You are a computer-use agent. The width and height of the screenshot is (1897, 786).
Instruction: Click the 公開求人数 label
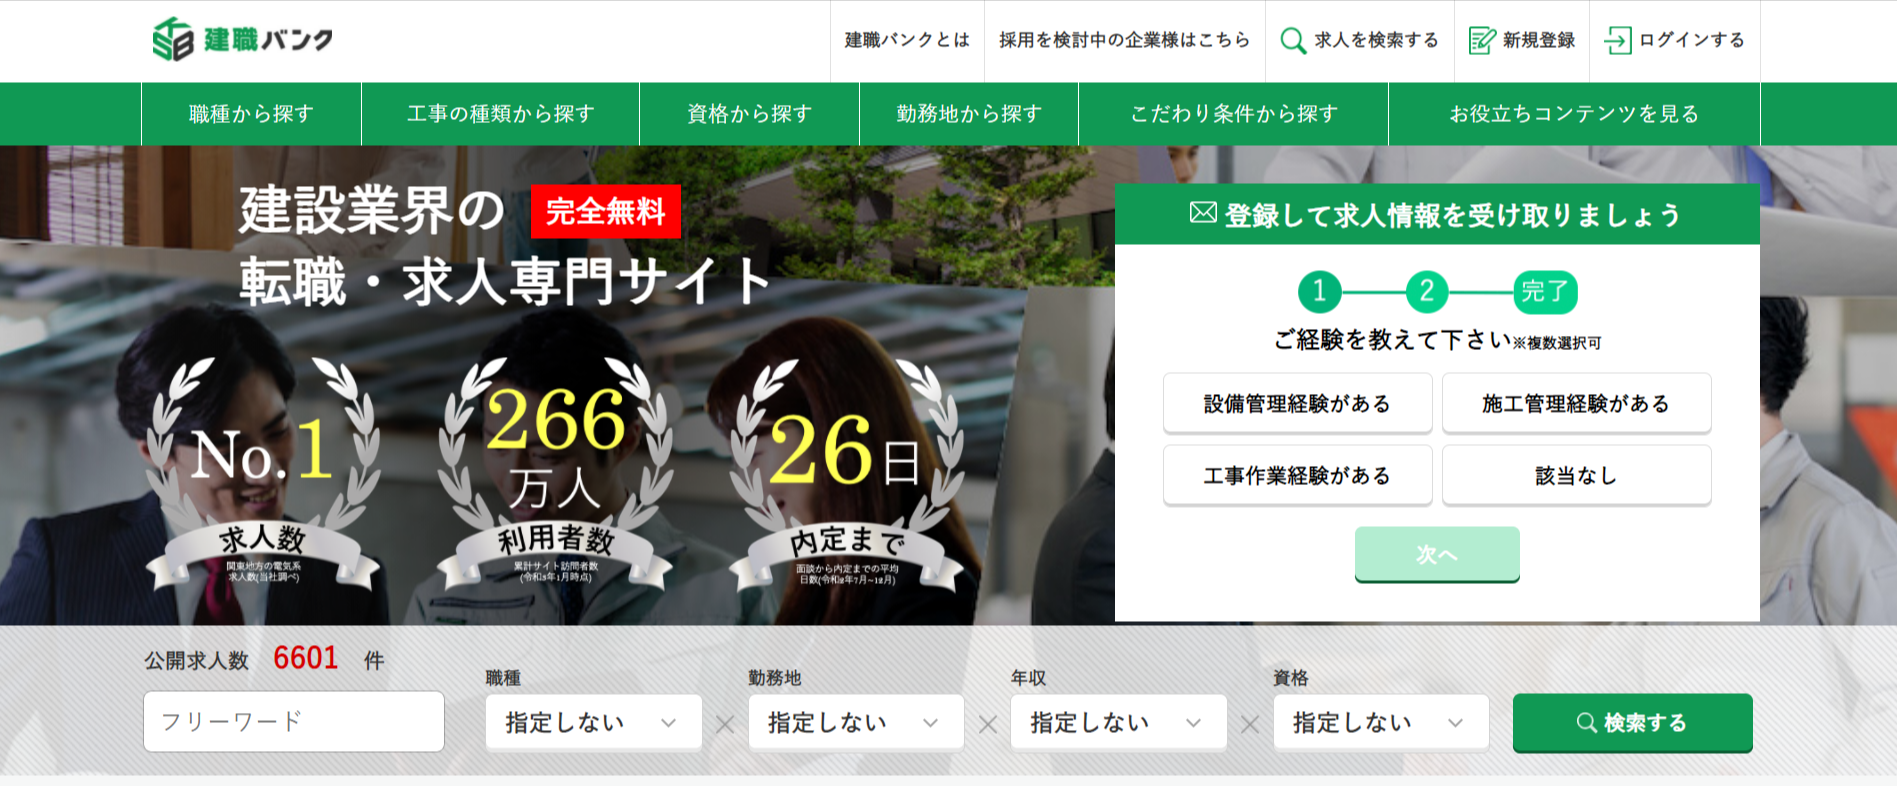(196, 660)
